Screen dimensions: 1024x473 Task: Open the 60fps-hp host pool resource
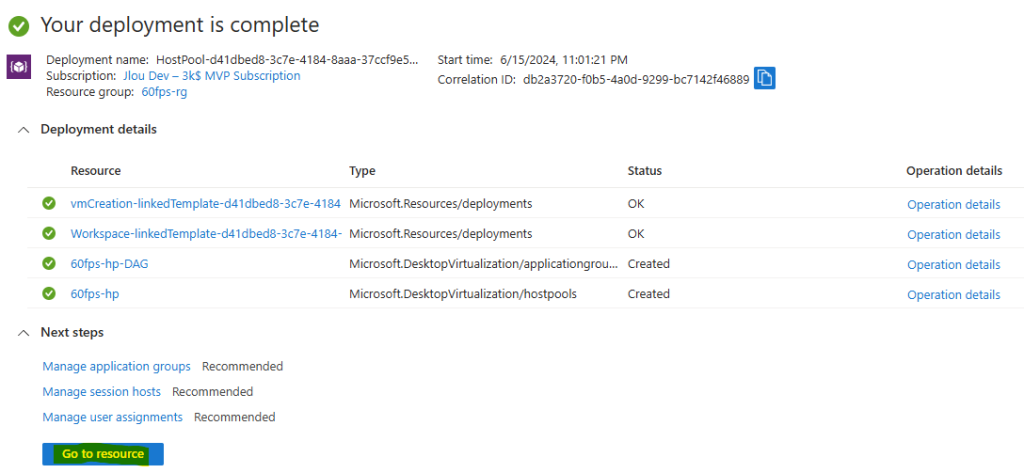pyautogui.click(x=95, y=294)
